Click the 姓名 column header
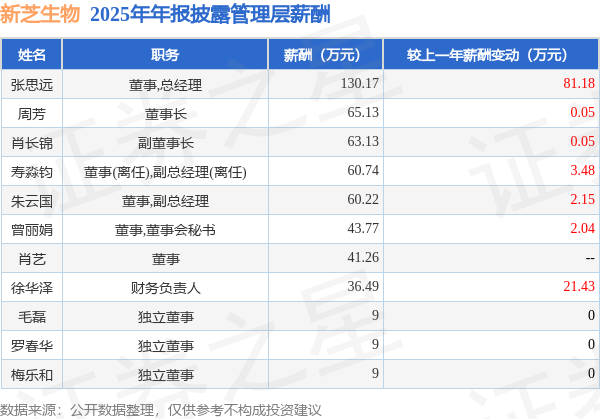This screenshot has width=600, height=419. point(32,55)
